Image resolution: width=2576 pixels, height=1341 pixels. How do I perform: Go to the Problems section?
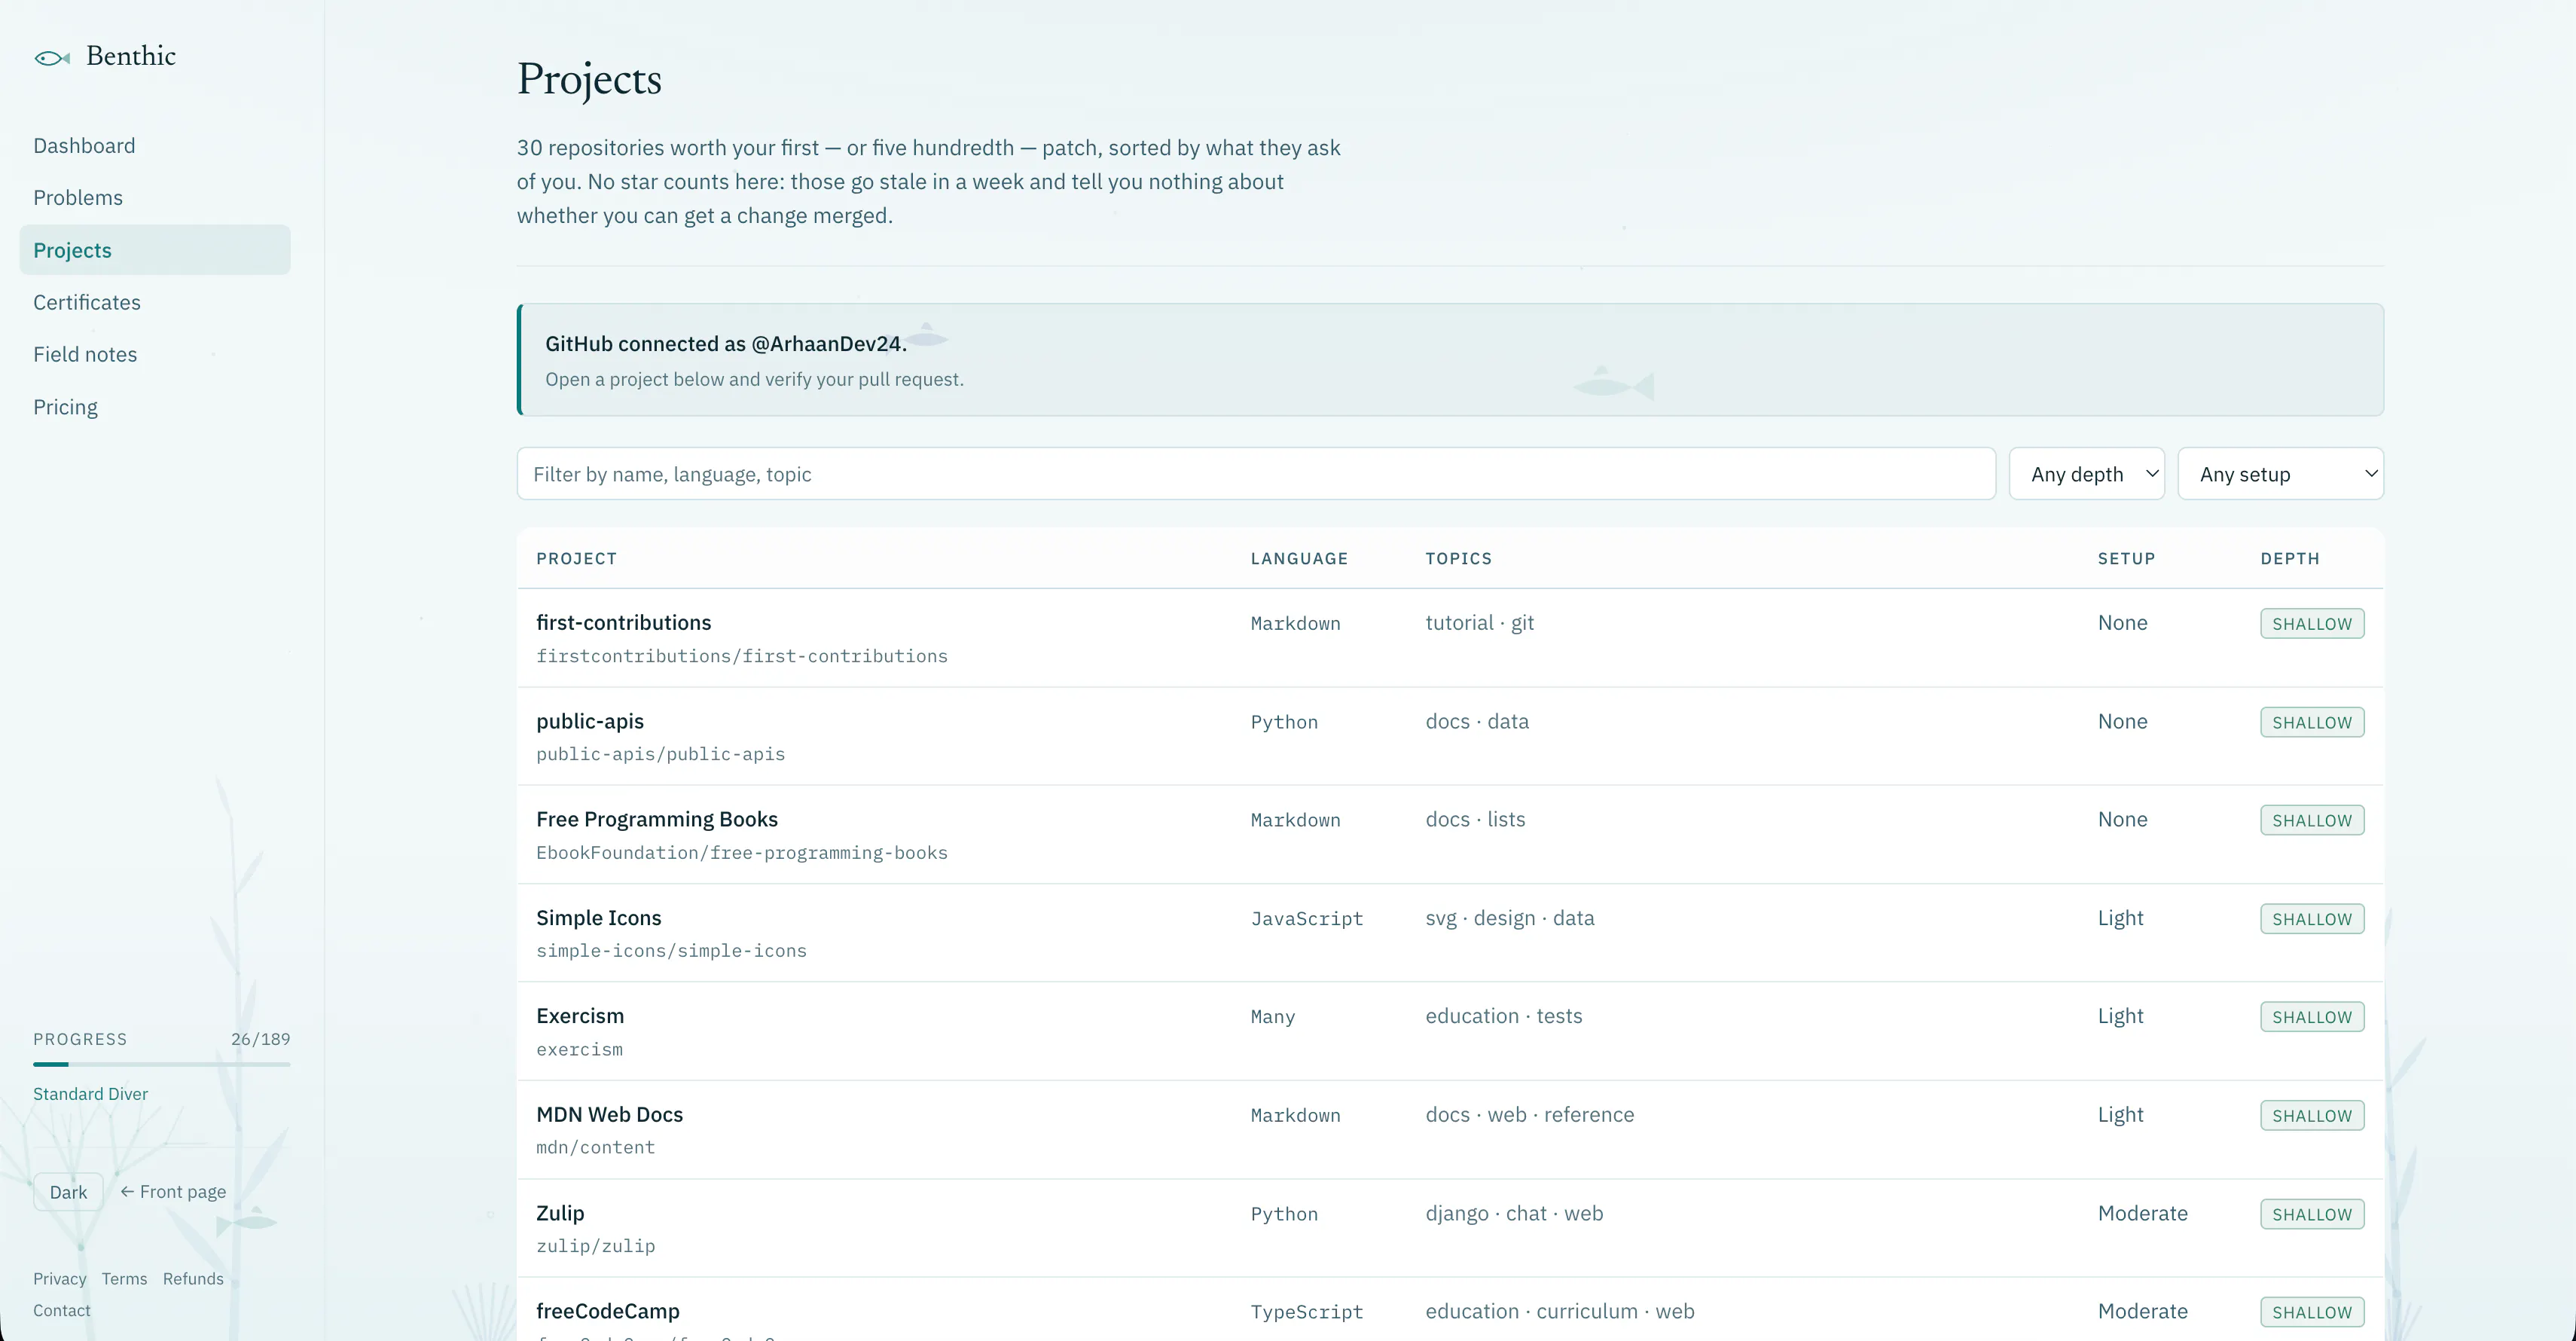tap(78, 198)
